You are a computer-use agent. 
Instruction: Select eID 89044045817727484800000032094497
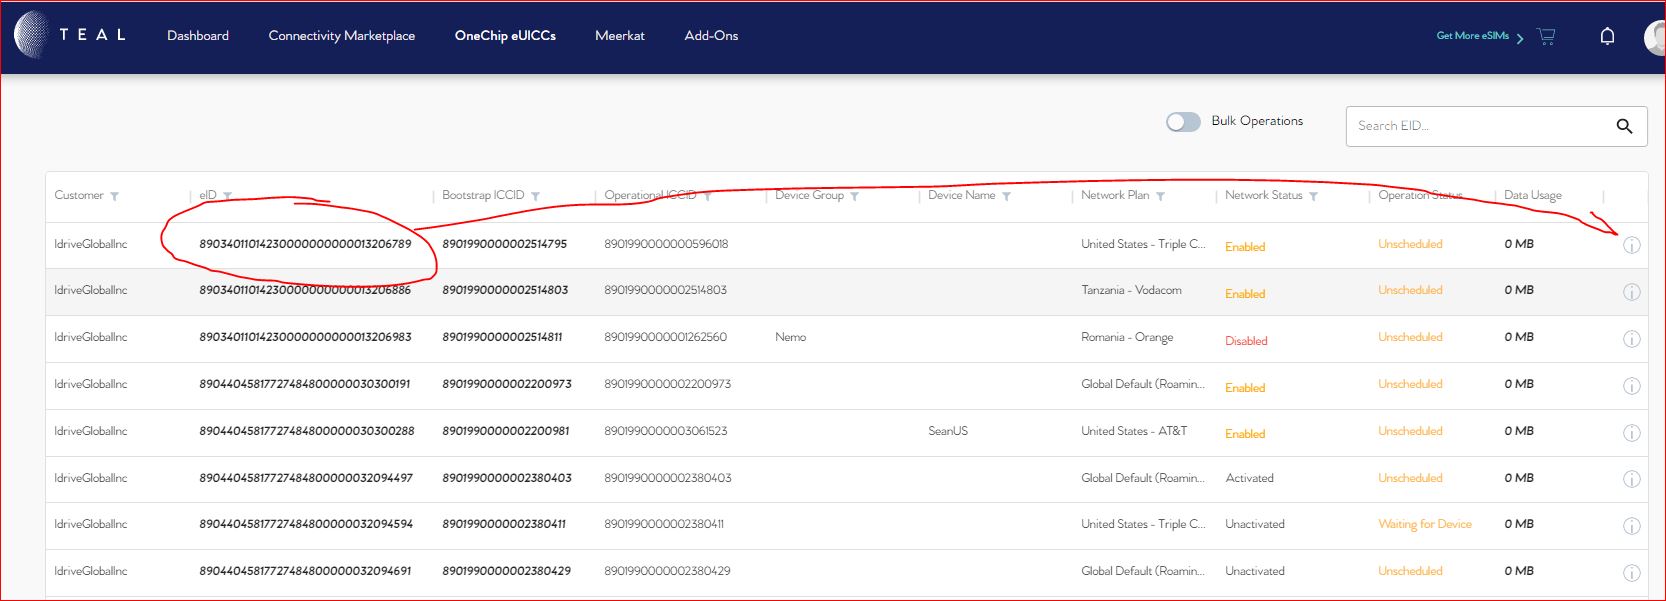306,478
